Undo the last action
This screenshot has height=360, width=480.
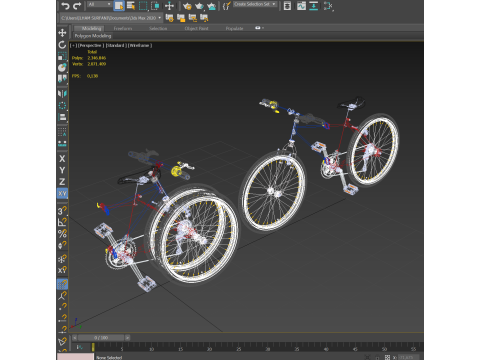click(x=65, y=6)
